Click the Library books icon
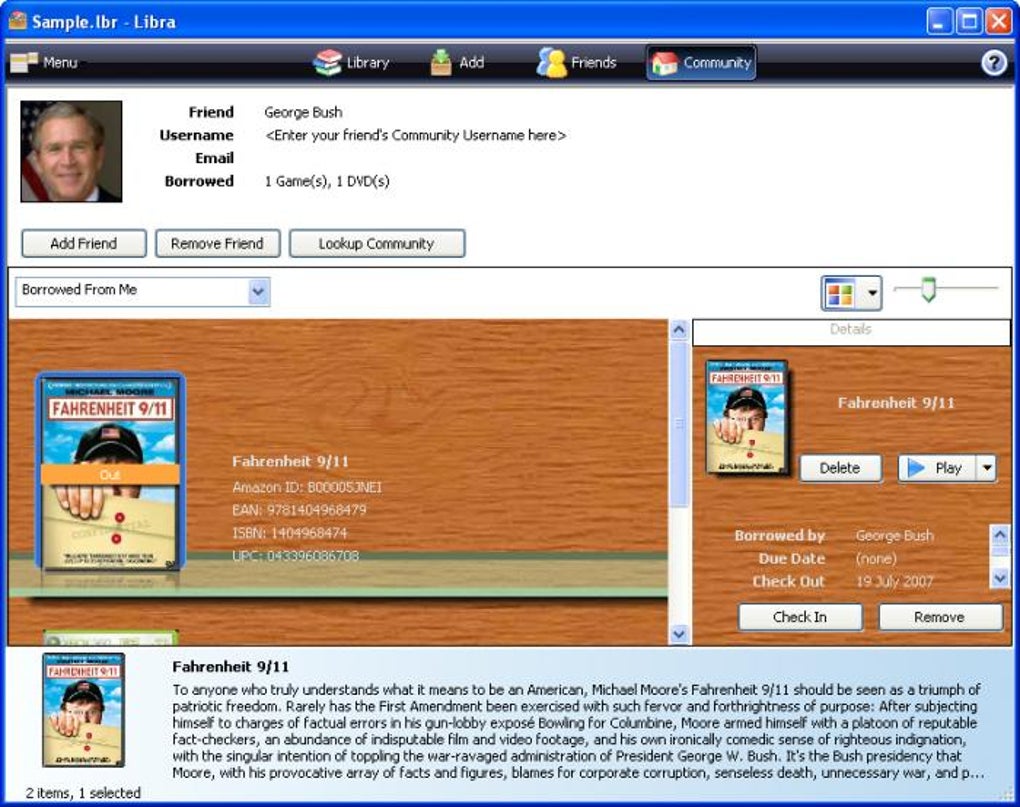This screenshot has width=1020, height=807. pyautogui.click(x=327, y=62)
